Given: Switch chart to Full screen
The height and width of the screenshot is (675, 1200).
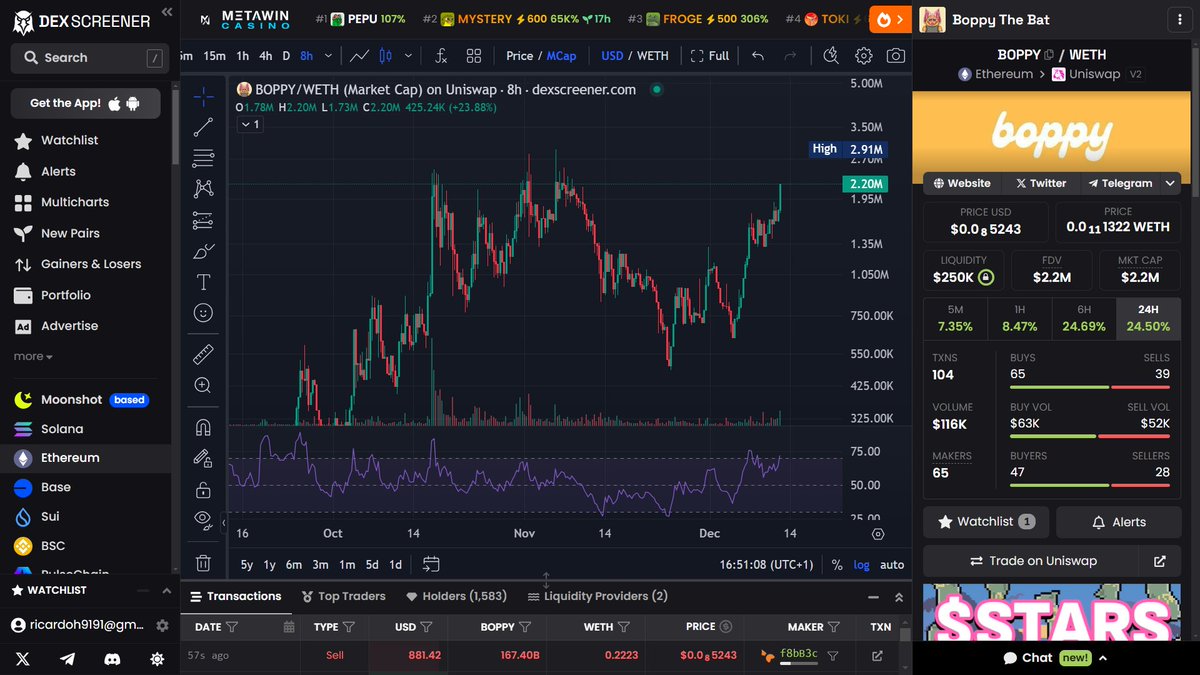Looking at the screenshot, I should pos(710,56).
